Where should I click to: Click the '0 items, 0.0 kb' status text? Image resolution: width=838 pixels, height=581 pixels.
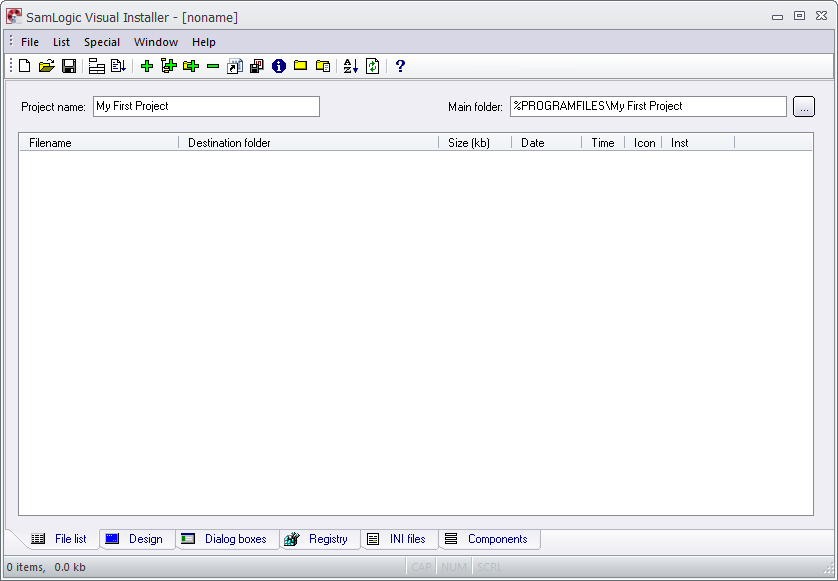[46, 567]
